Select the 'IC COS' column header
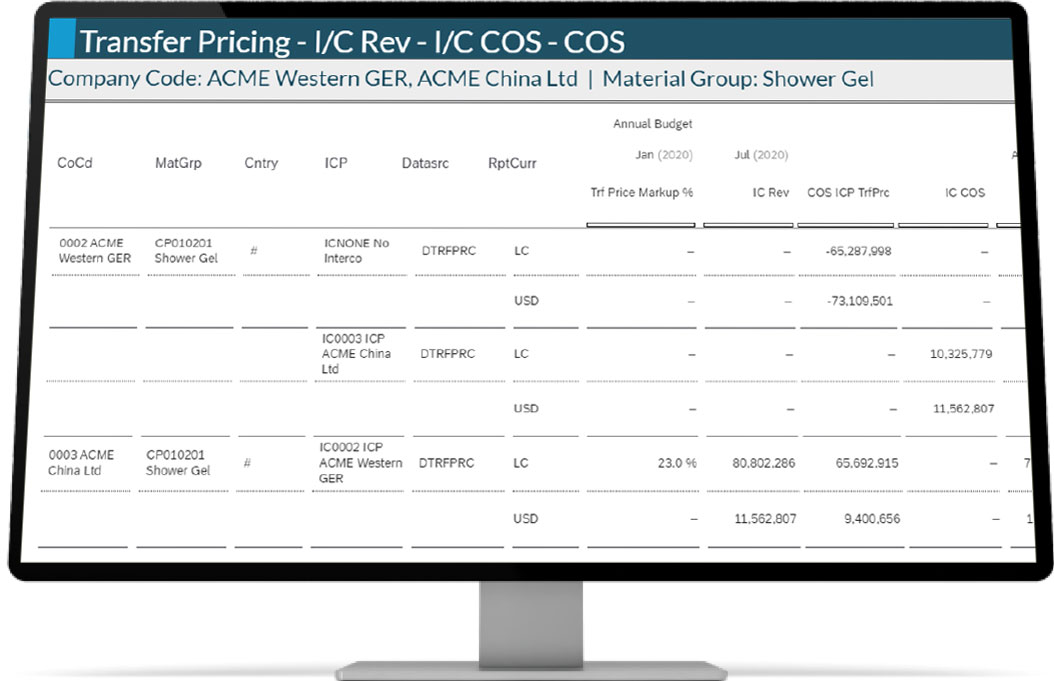The image size is (1054, 681). pos(965,192)
